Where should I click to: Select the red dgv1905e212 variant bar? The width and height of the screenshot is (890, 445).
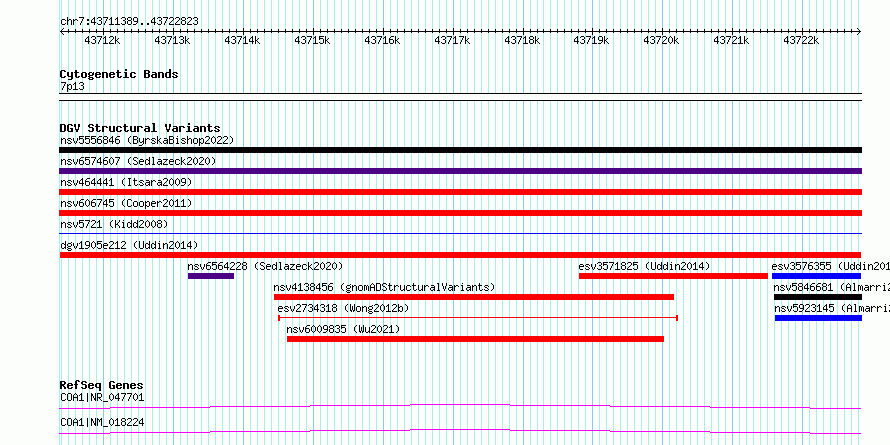tap(460, 255)
